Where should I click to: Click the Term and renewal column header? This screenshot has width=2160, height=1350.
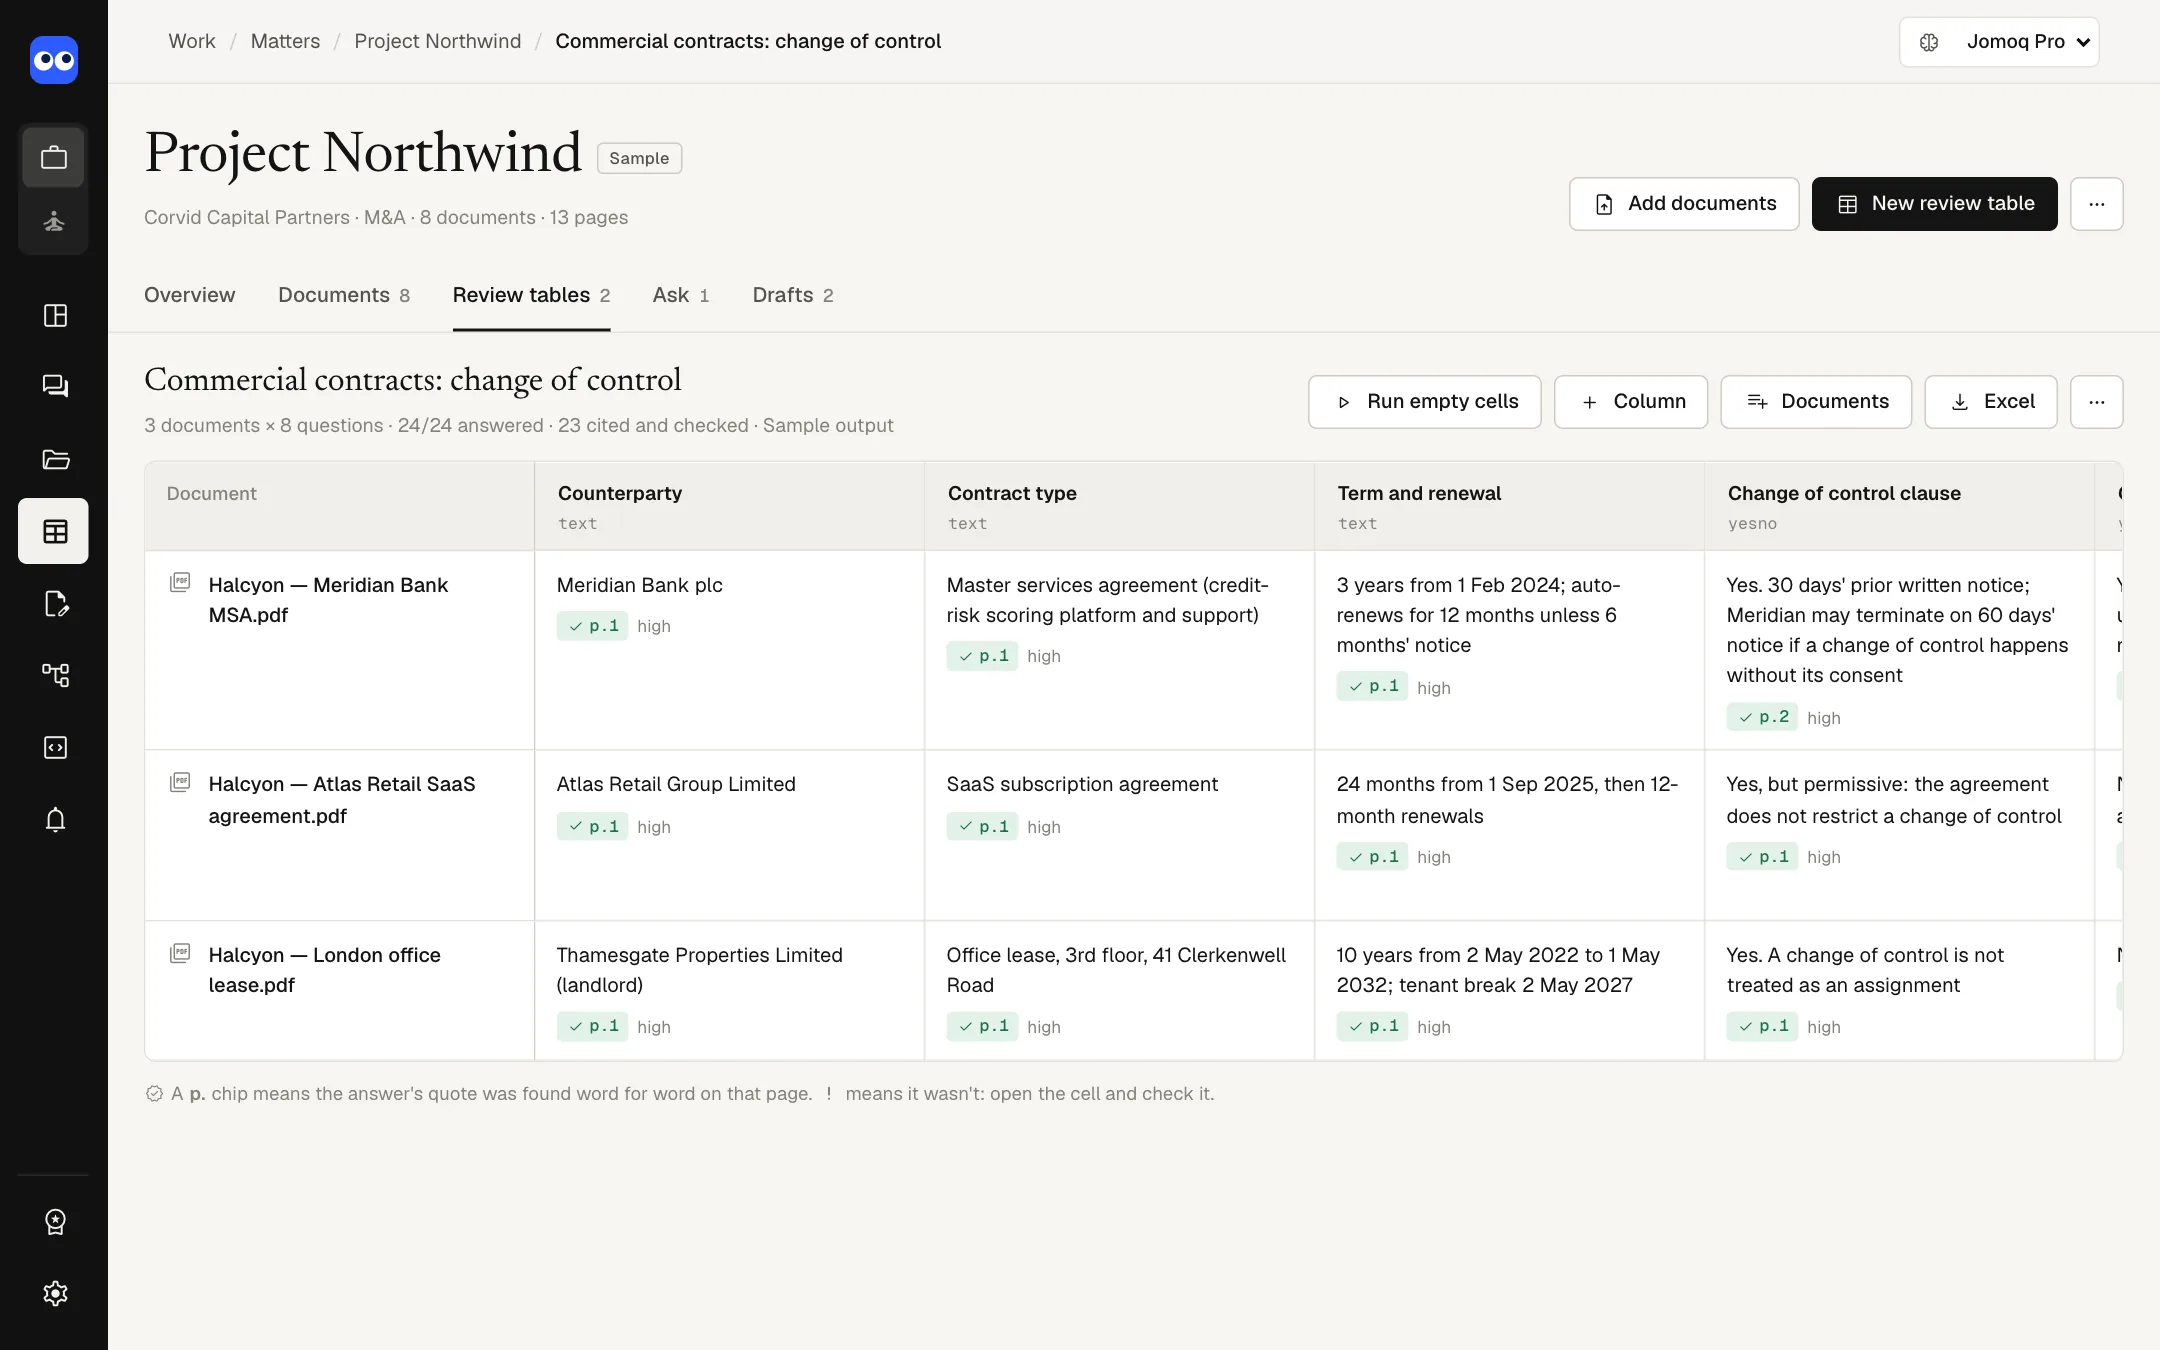coord(1509,506)
